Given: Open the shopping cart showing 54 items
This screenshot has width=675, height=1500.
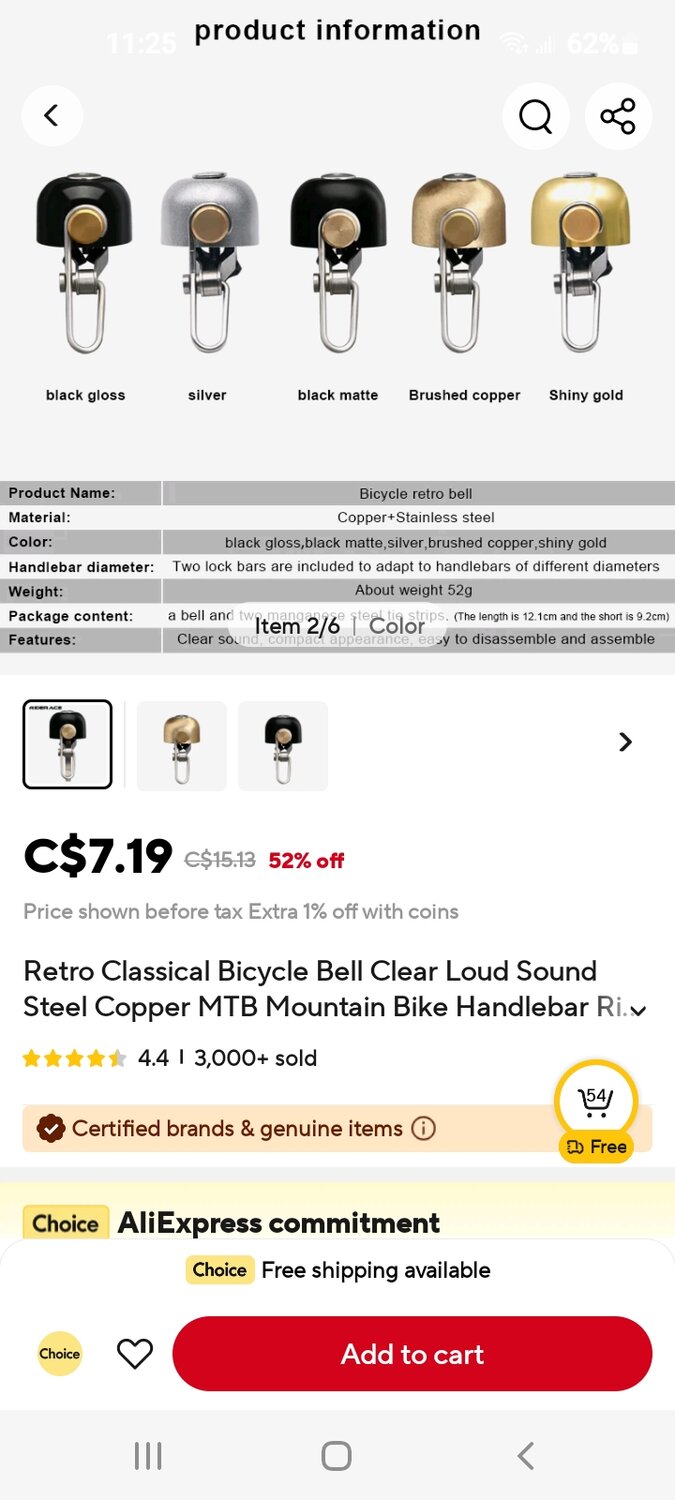Looking at the screenshot, I should [596, 1100].
